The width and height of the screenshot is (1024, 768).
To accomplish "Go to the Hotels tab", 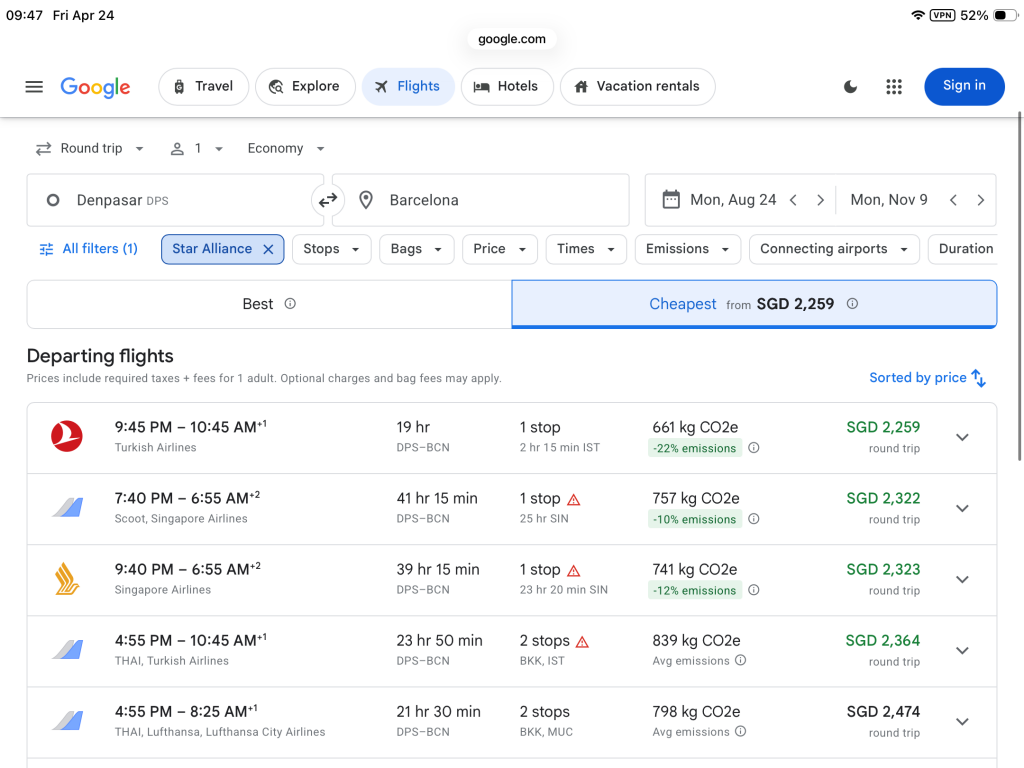I will 505,87.
